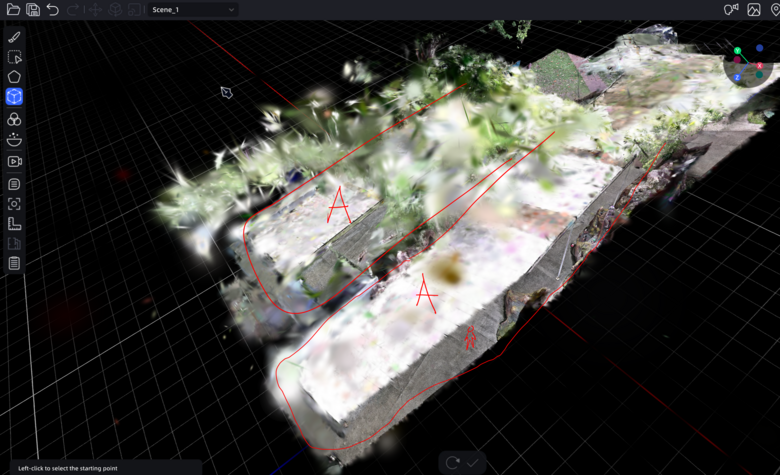Click the red X axis gizmo handle
780x475 pixels.
point(761,67)
